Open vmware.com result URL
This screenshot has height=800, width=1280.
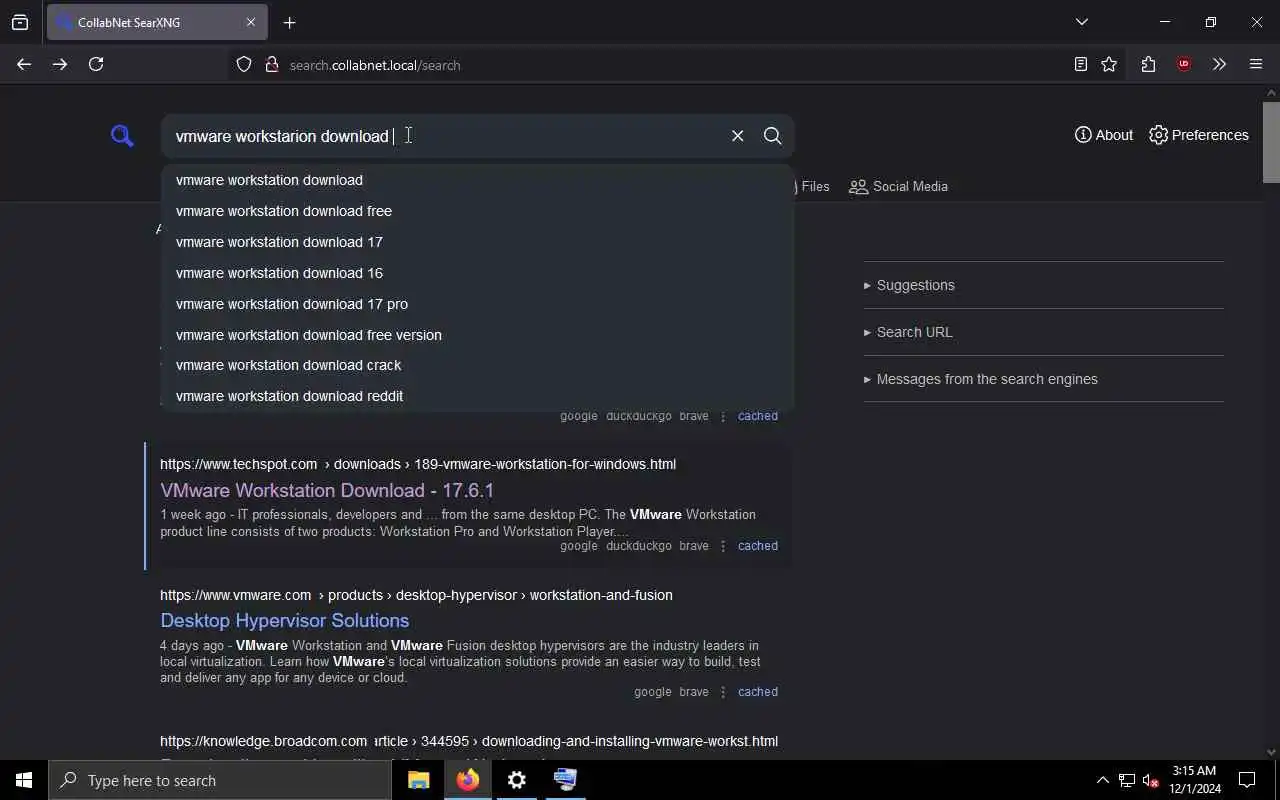pyautogui.click(x=416, y=595)
